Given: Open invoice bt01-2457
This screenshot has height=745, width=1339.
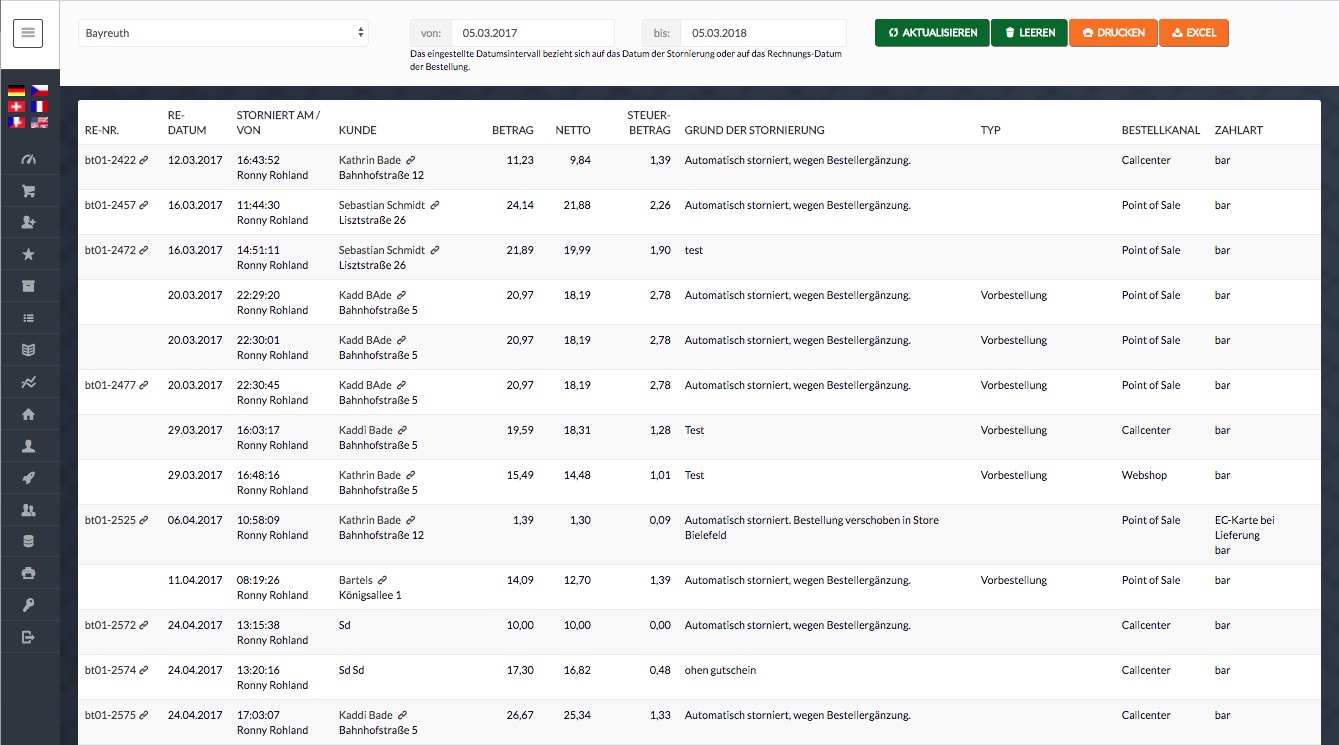Looking at the screenshot, I should click(x=110, y=205).
